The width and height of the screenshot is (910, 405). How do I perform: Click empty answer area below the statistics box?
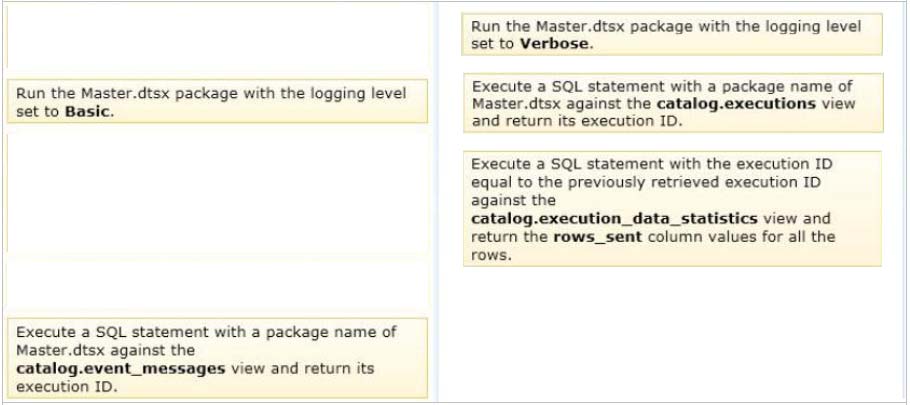pos(672,334)
